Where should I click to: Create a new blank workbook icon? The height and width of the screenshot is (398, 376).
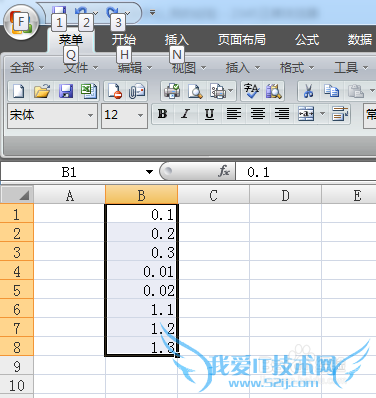pyautogui.click(x=19, y=91)
